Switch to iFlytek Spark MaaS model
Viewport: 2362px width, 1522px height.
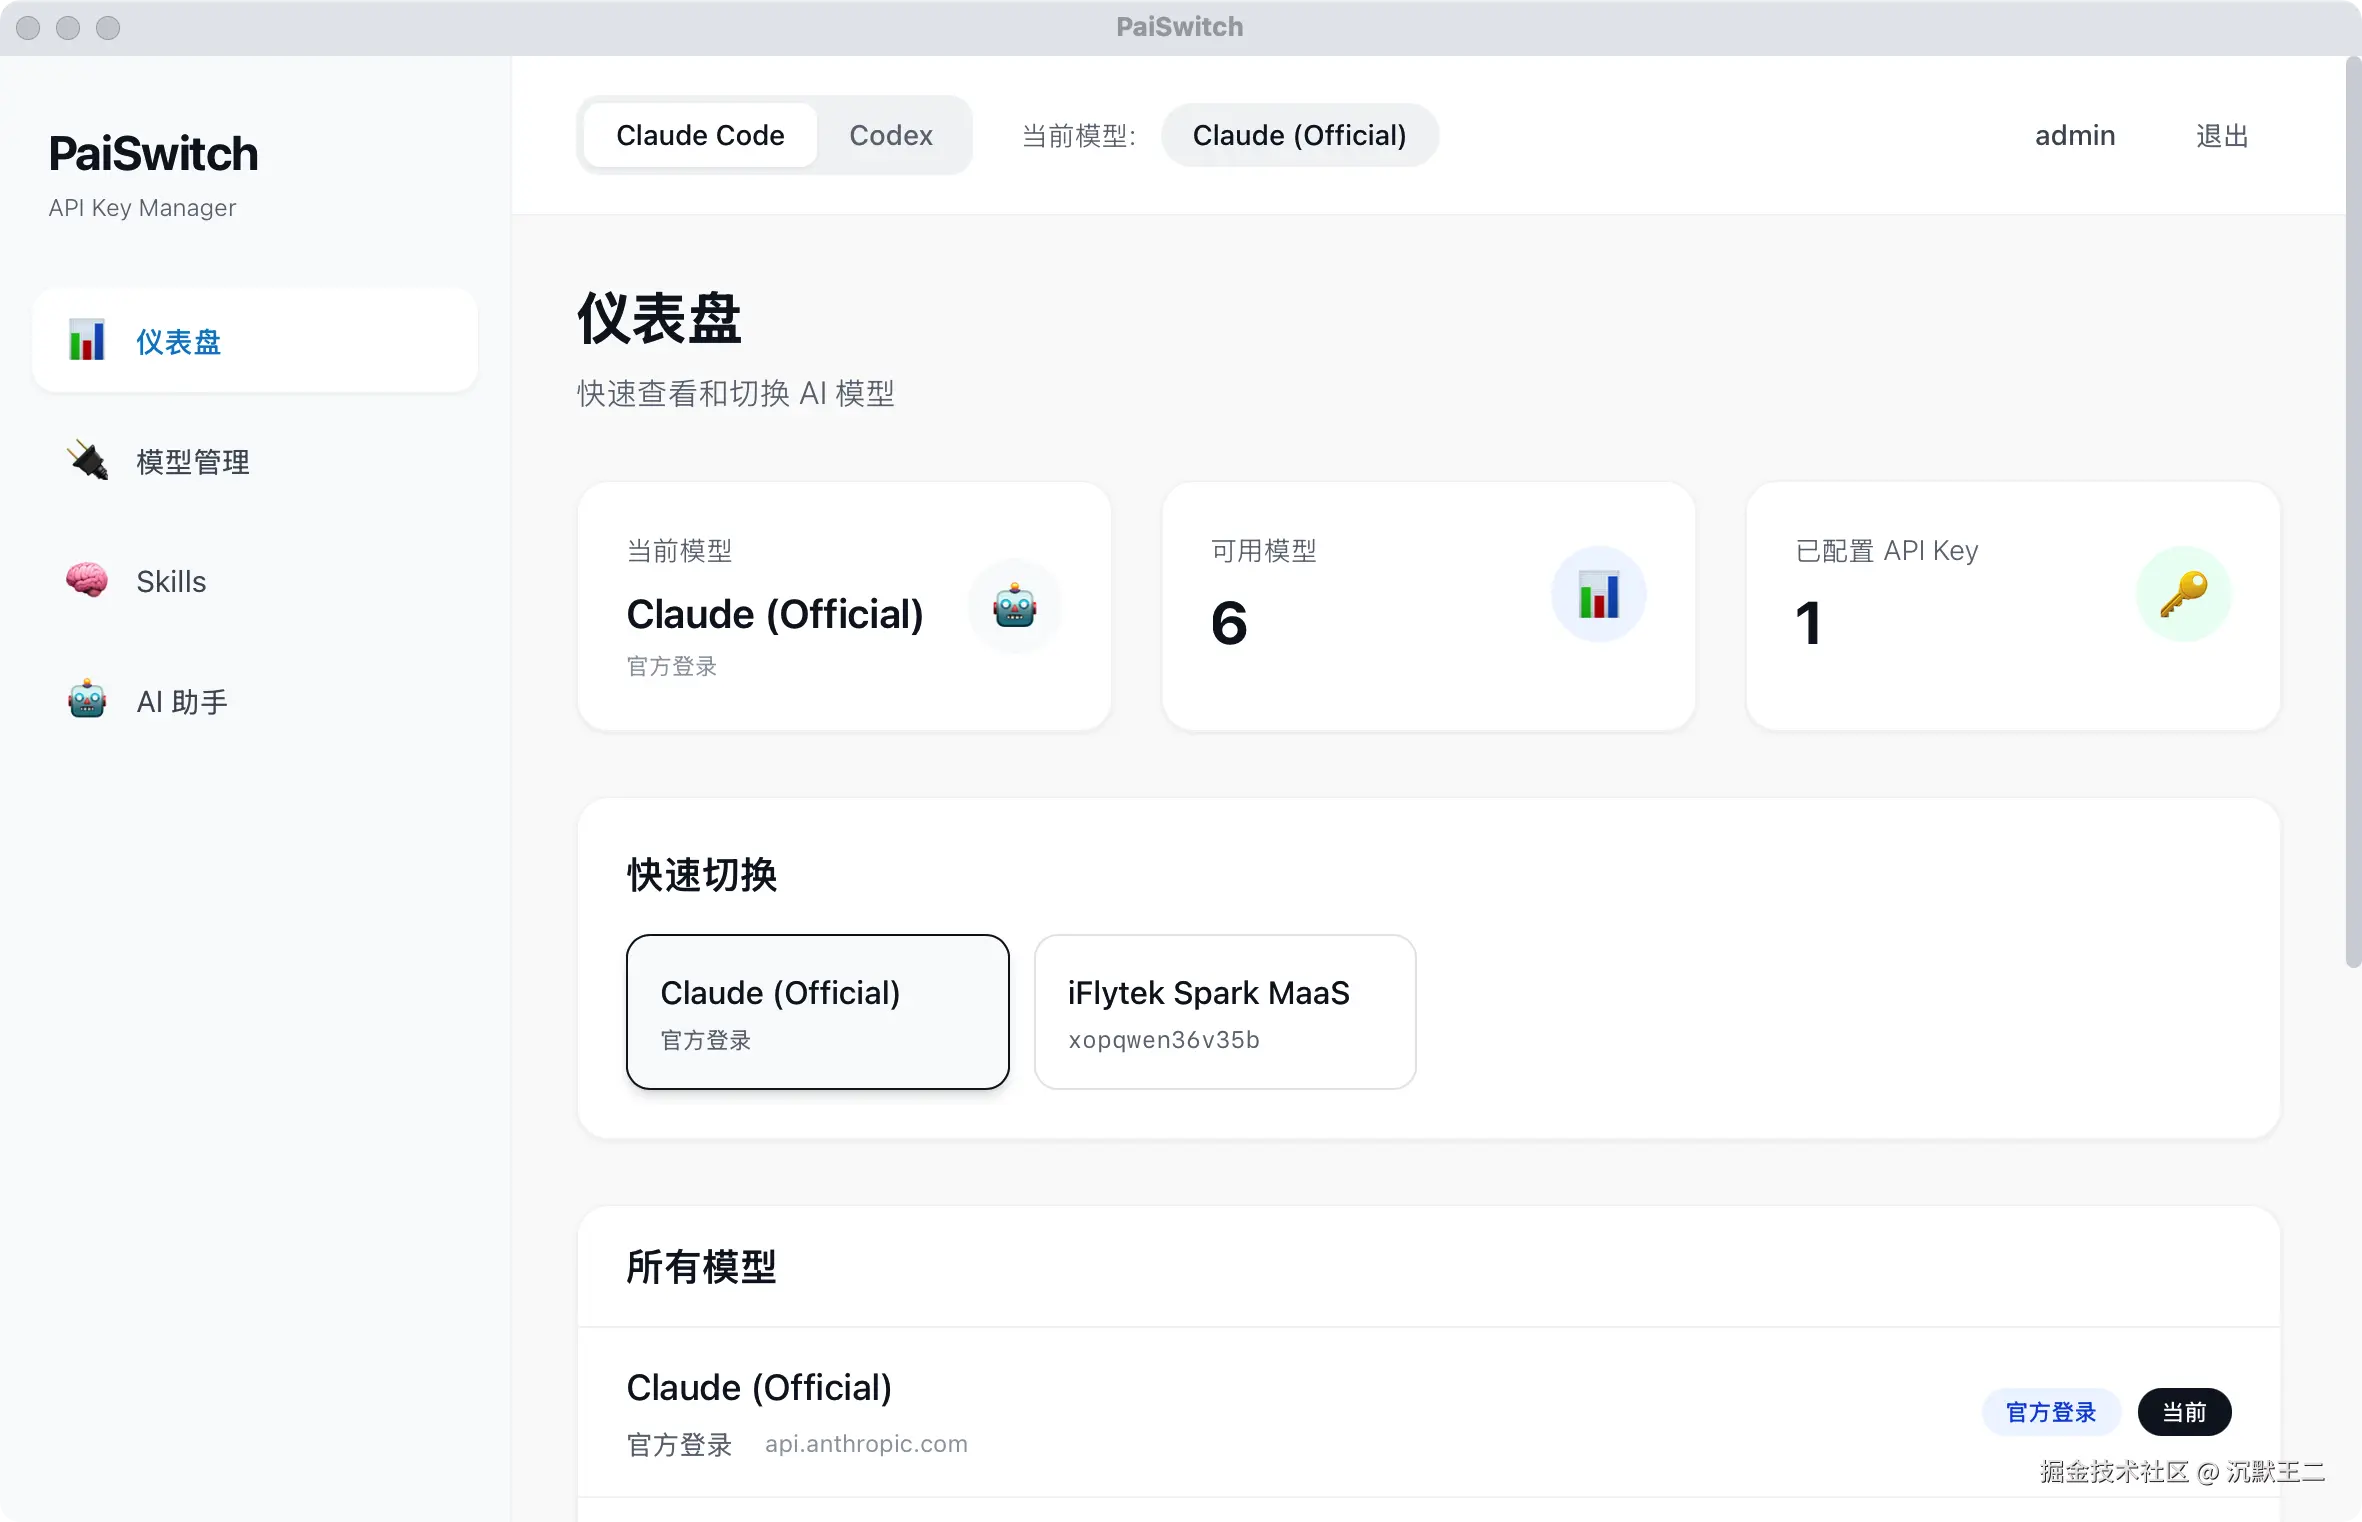pos(1225,1012)
